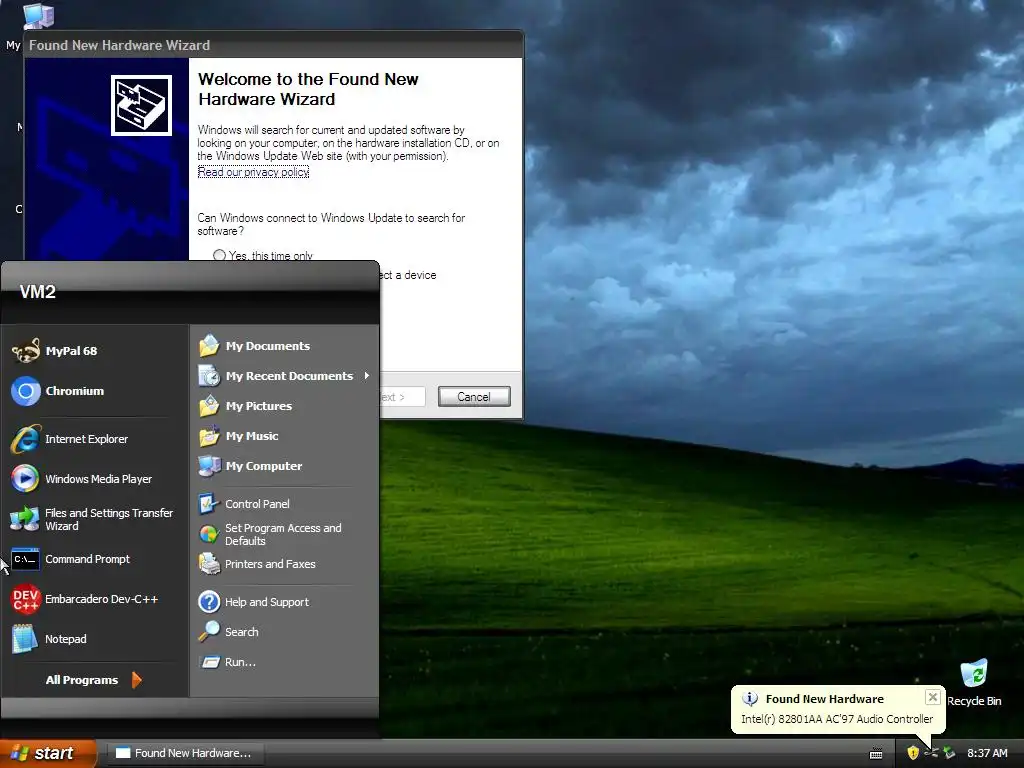Expand My Recent Documents submenu
Screen dimensions: 1024x768
pyautogui.click(x=366, y=376)
